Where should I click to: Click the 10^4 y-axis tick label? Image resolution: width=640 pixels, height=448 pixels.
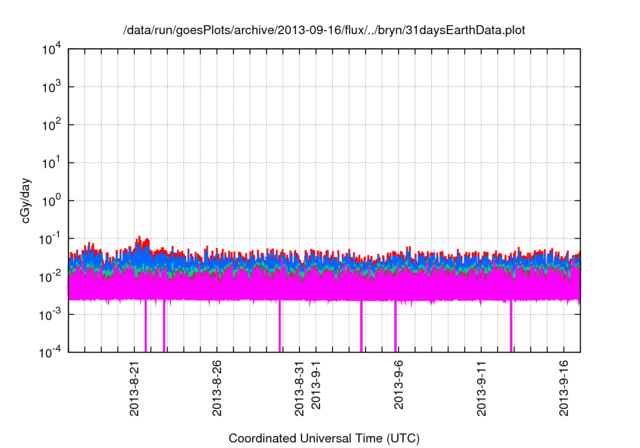click(51, 50)
